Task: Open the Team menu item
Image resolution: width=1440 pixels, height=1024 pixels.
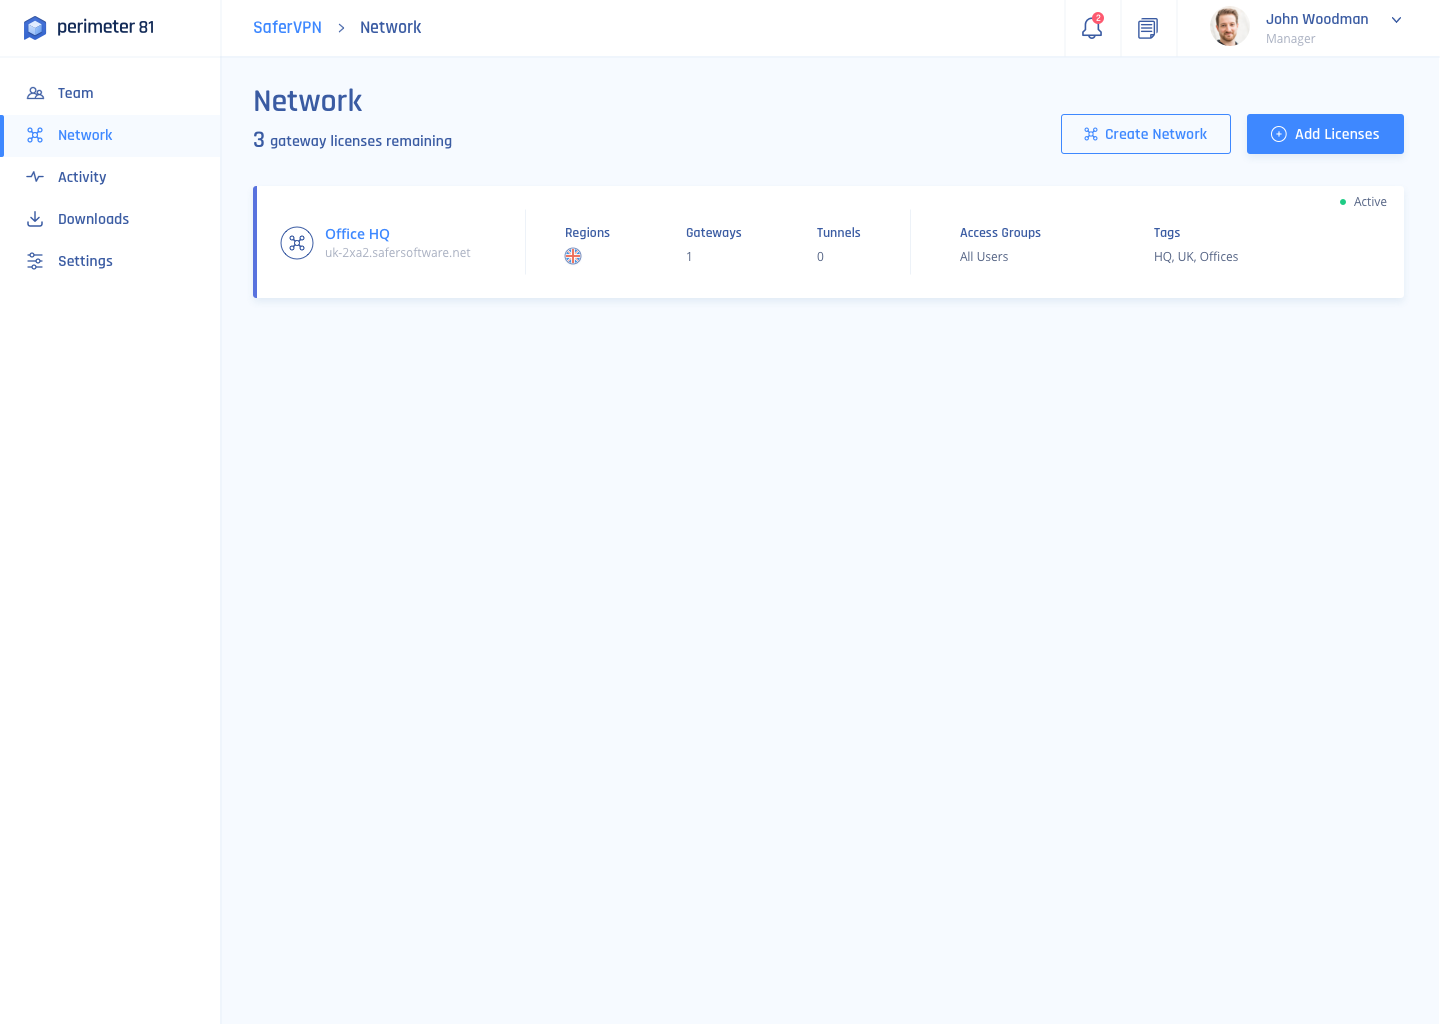Action: 110,93
